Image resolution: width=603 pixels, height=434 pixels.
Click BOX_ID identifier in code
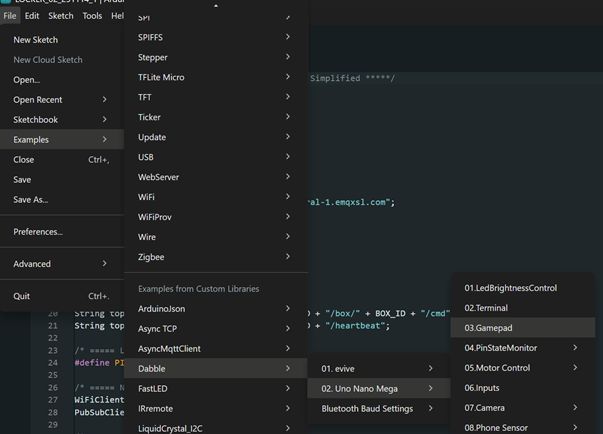pos(390,313)
